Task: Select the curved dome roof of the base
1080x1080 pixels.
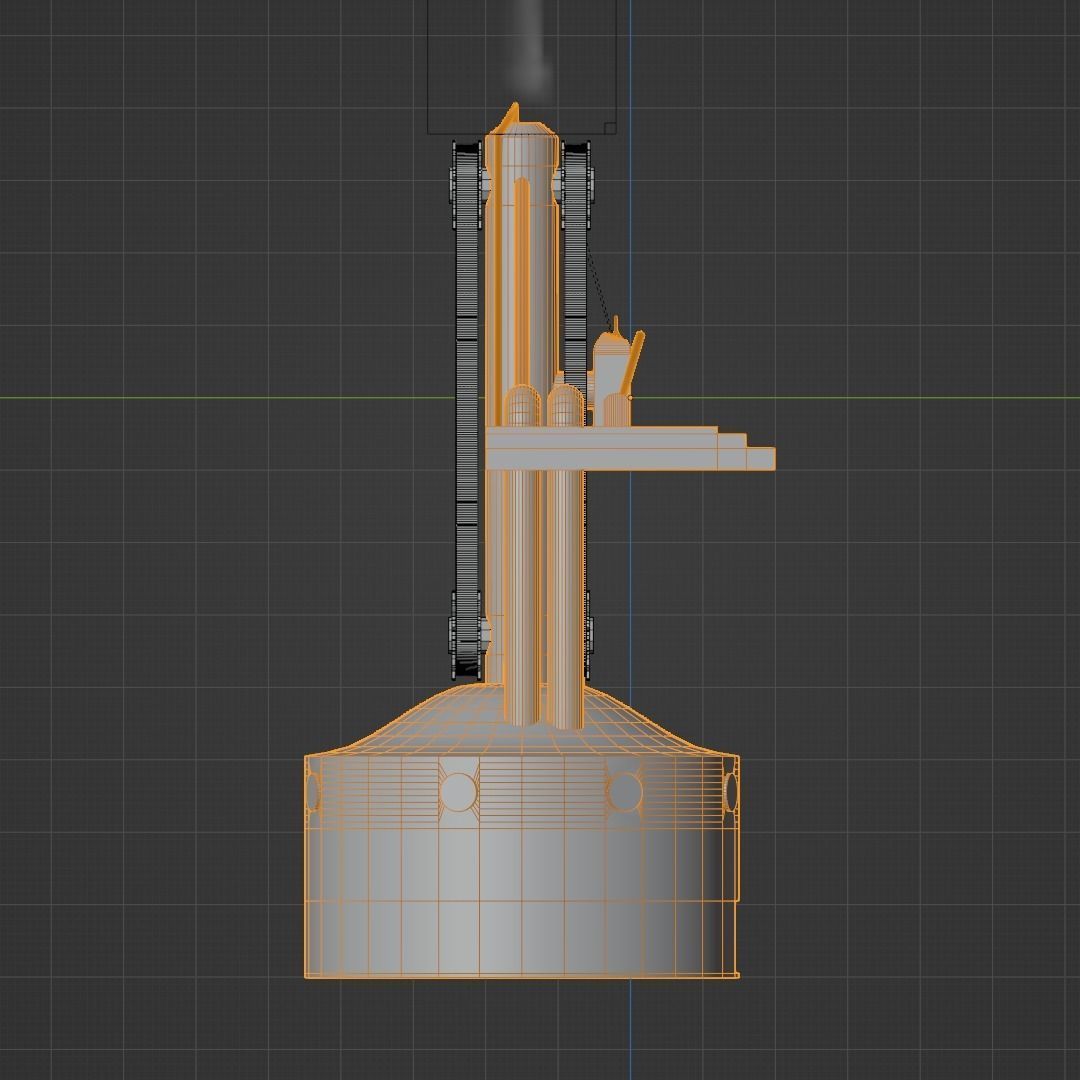Action: pos(521,720)
